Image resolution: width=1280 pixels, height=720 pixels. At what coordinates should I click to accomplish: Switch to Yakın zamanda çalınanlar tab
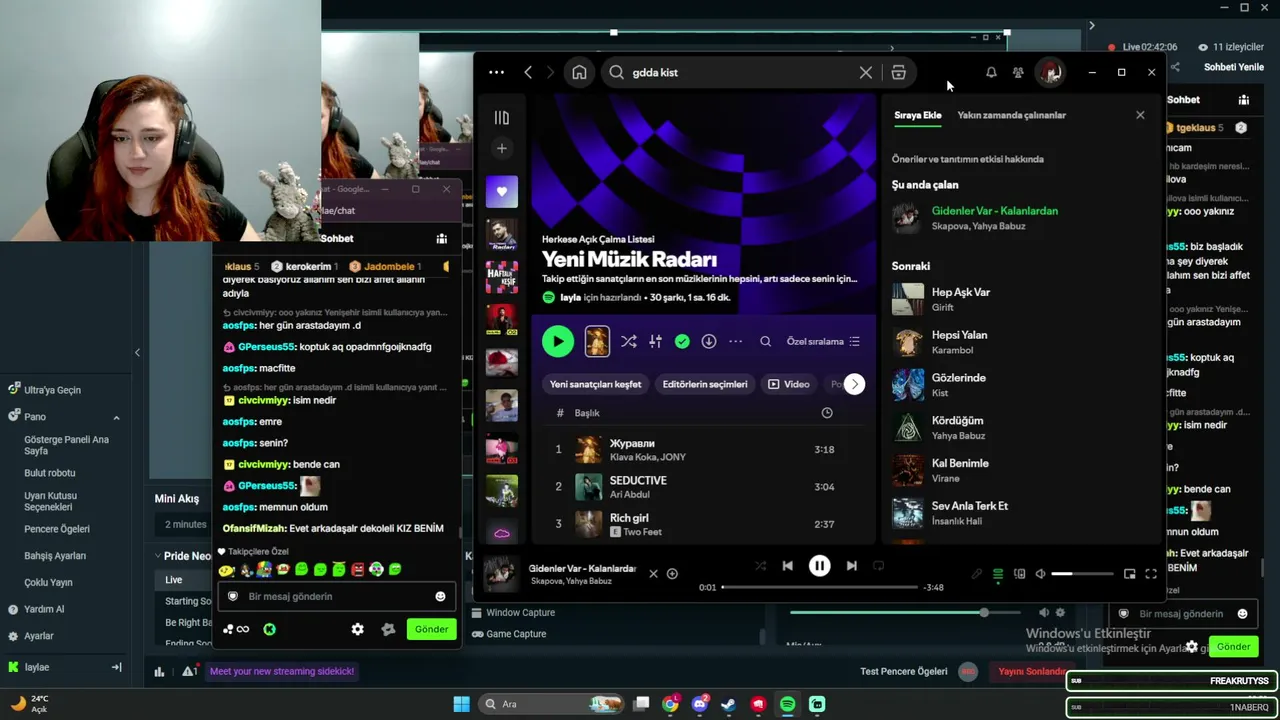[1012, 115]
